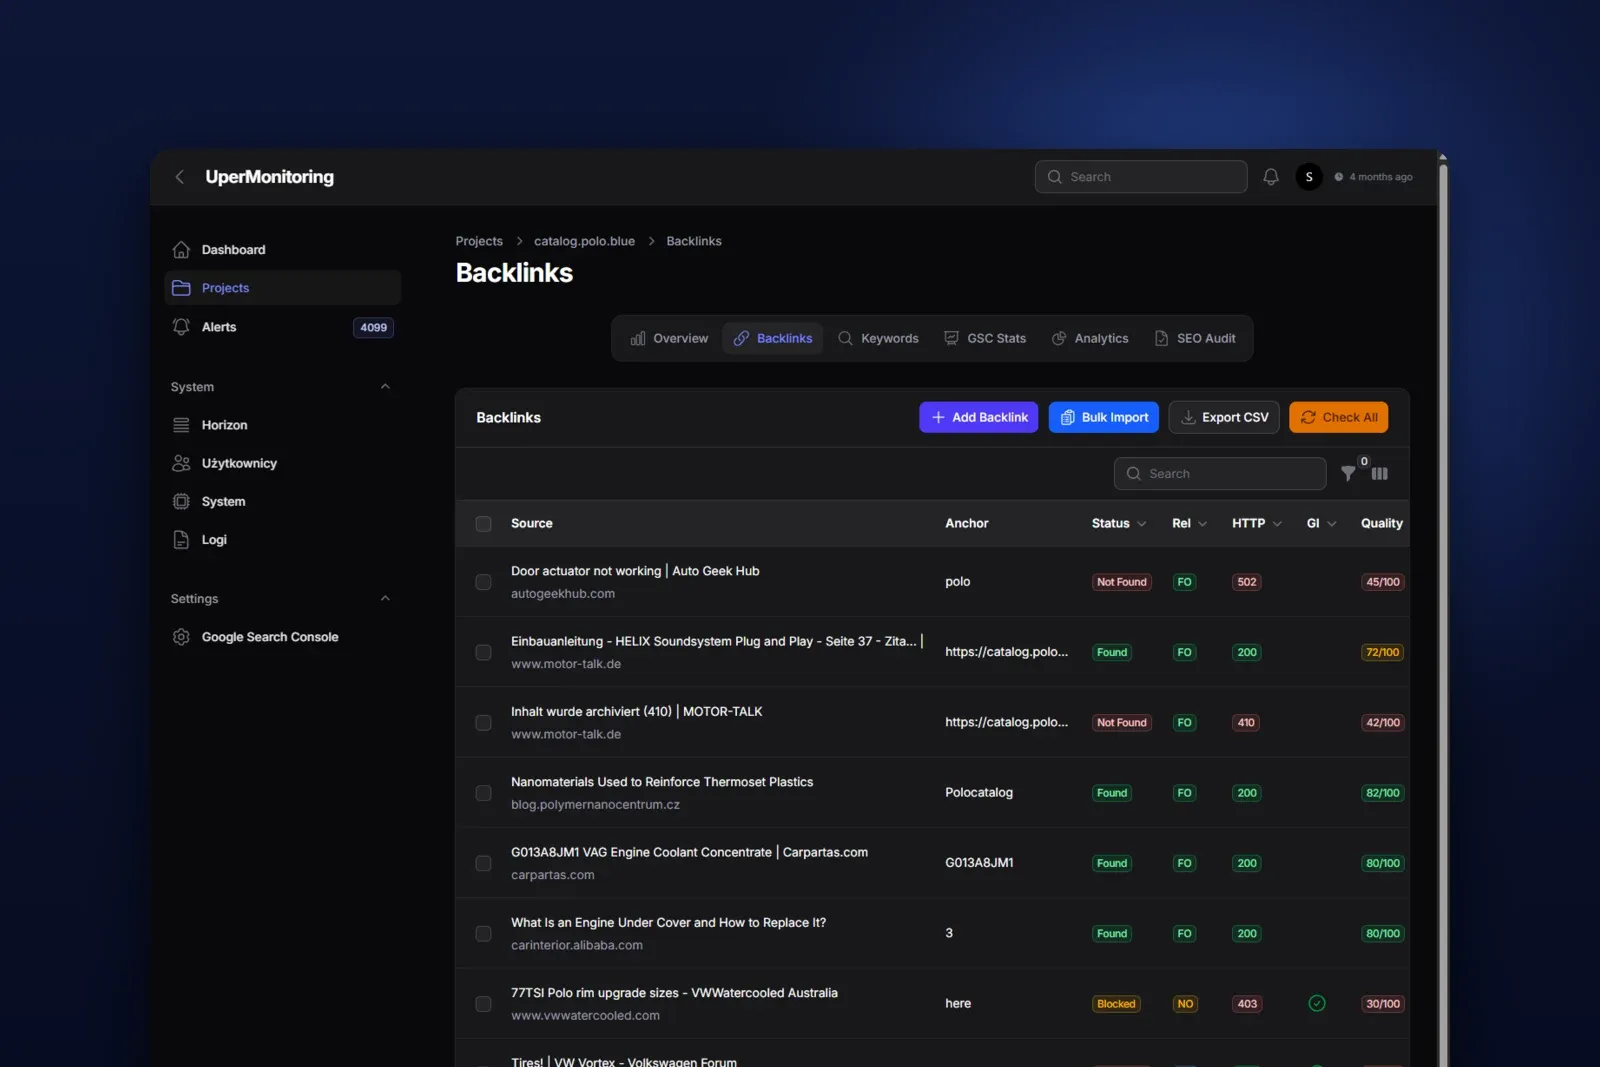Open the table filter funnel icon

[1348, 474]
